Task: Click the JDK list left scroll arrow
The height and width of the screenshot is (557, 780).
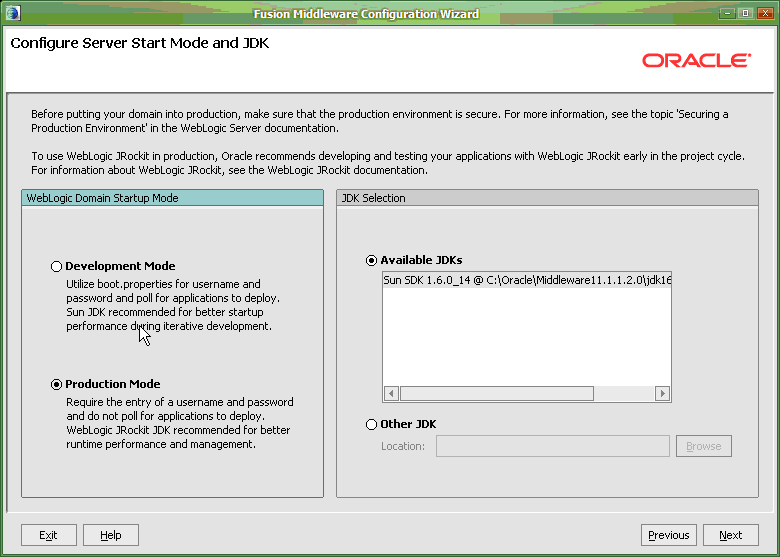Action: click(x=391, y=393)
